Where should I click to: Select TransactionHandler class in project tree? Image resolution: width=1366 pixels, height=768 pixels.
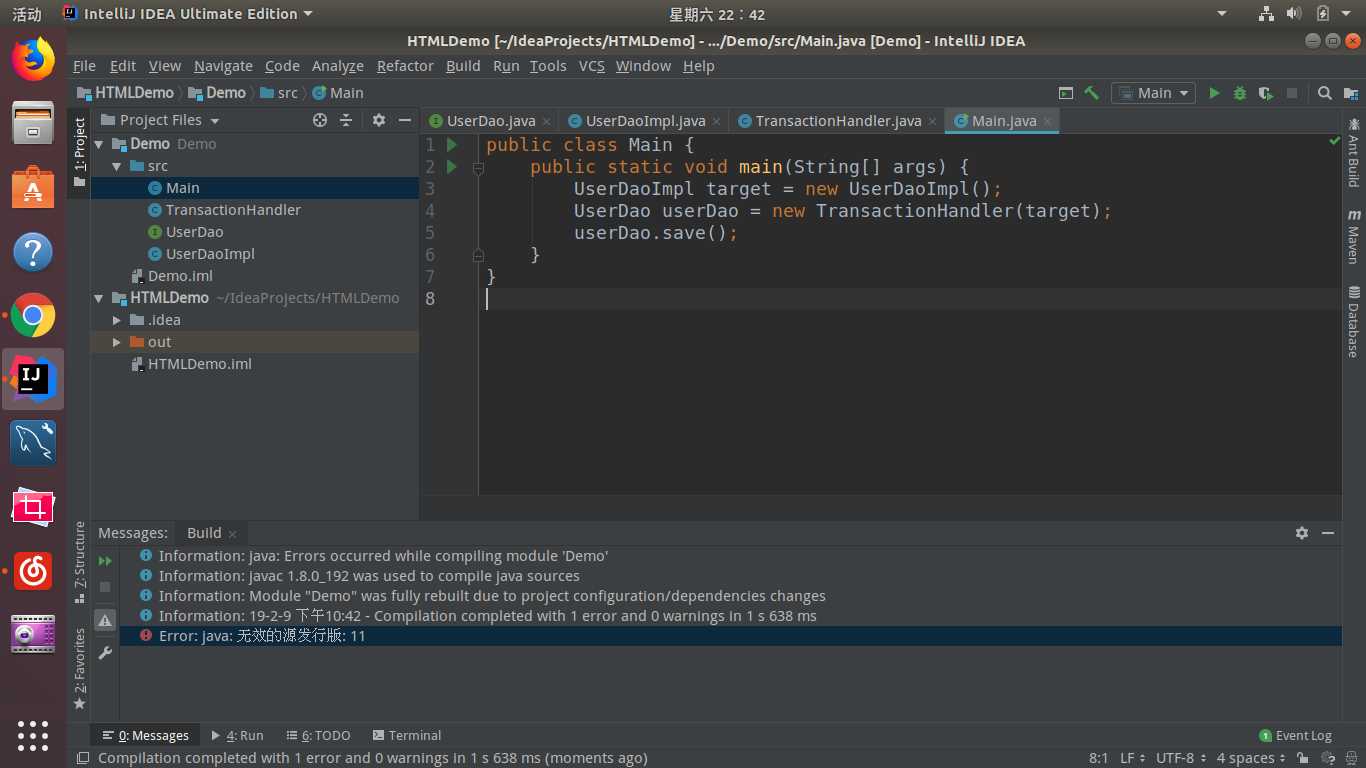coord(233,210)
